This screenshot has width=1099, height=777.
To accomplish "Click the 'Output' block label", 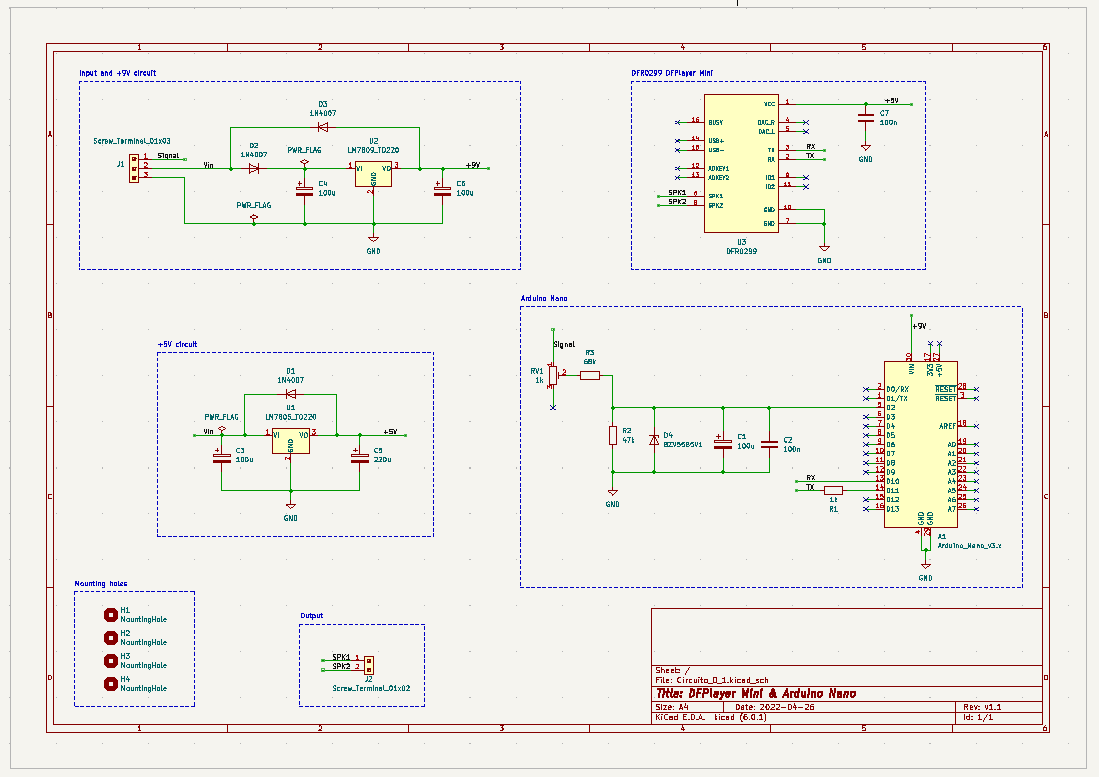I will [312, 616].
